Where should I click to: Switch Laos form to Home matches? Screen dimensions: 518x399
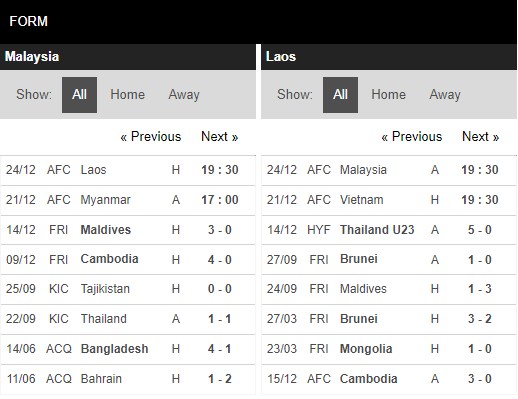389,95
